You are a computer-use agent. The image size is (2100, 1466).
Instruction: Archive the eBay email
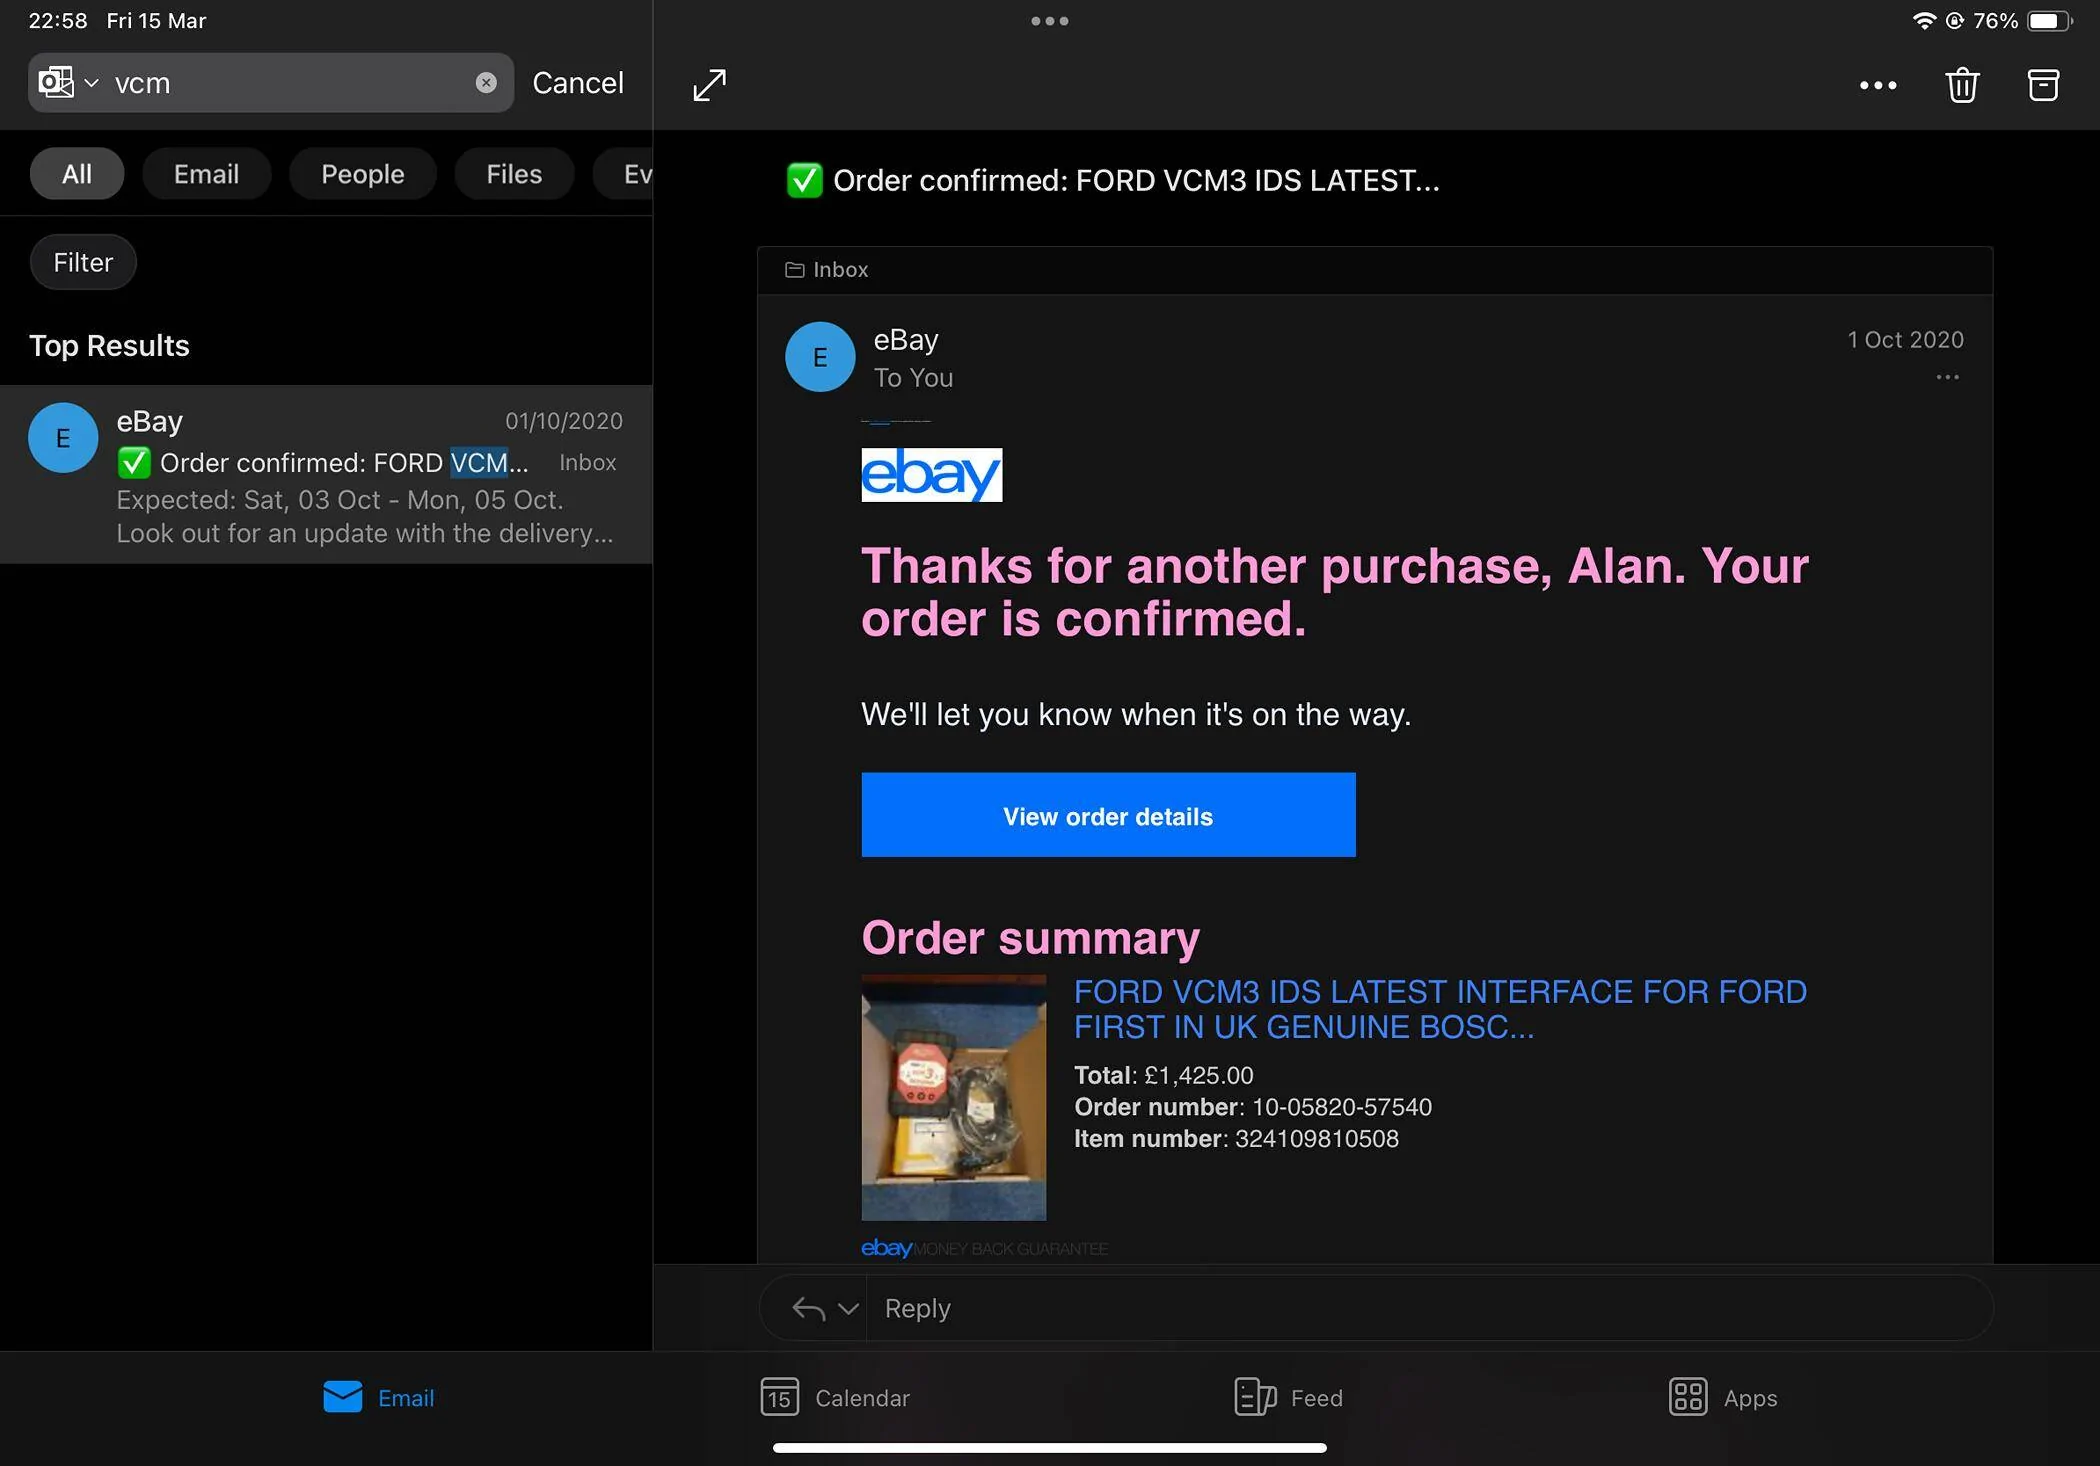(x=2043, y=84)
